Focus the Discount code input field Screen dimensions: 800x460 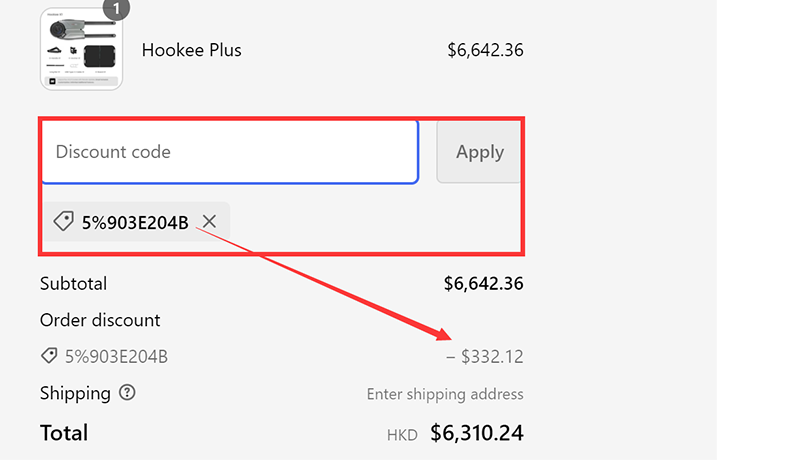pyautogui.click(x=230, y=152)
